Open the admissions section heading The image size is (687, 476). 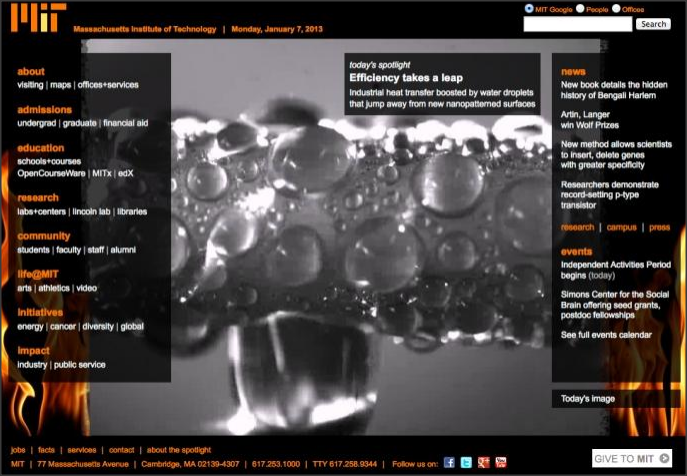click(x=44, y=110)
